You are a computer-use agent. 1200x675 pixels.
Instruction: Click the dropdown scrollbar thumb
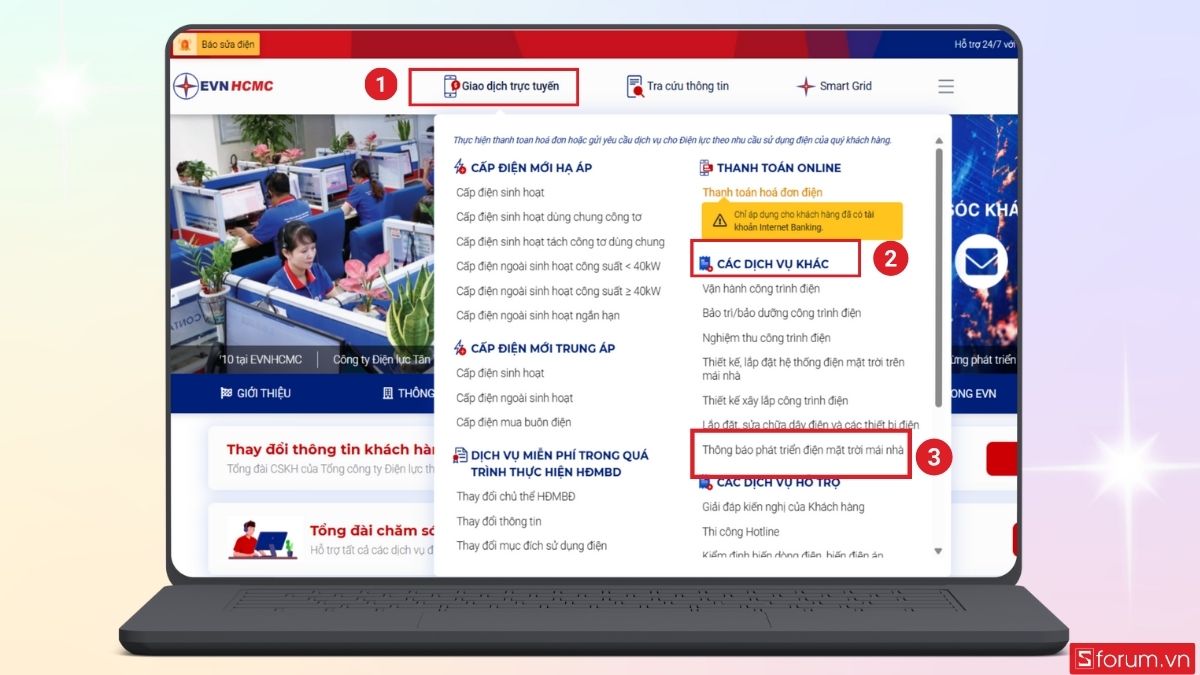(938, 278)
